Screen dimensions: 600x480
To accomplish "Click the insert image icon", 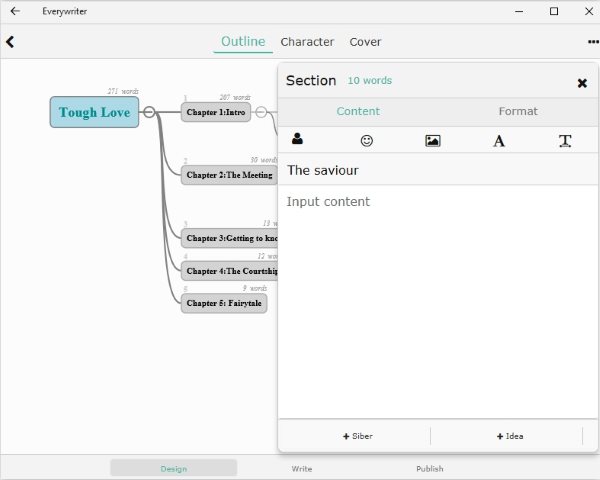I will click(432, 141).
